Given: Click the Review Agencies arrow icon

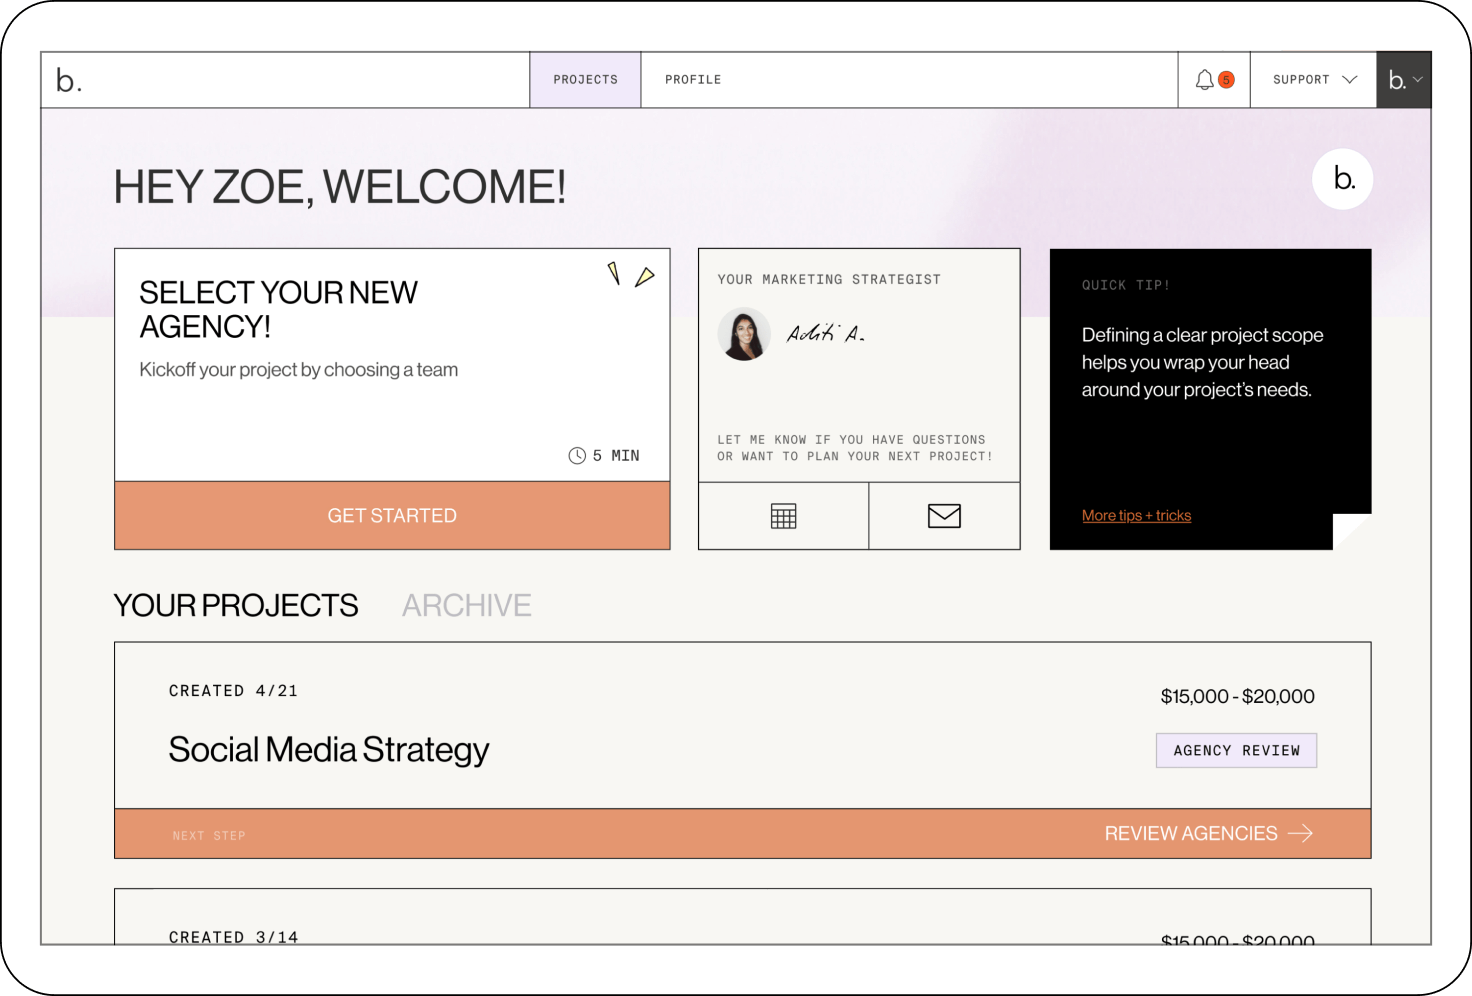Looking at the screenshot, I should (1300, 834).
